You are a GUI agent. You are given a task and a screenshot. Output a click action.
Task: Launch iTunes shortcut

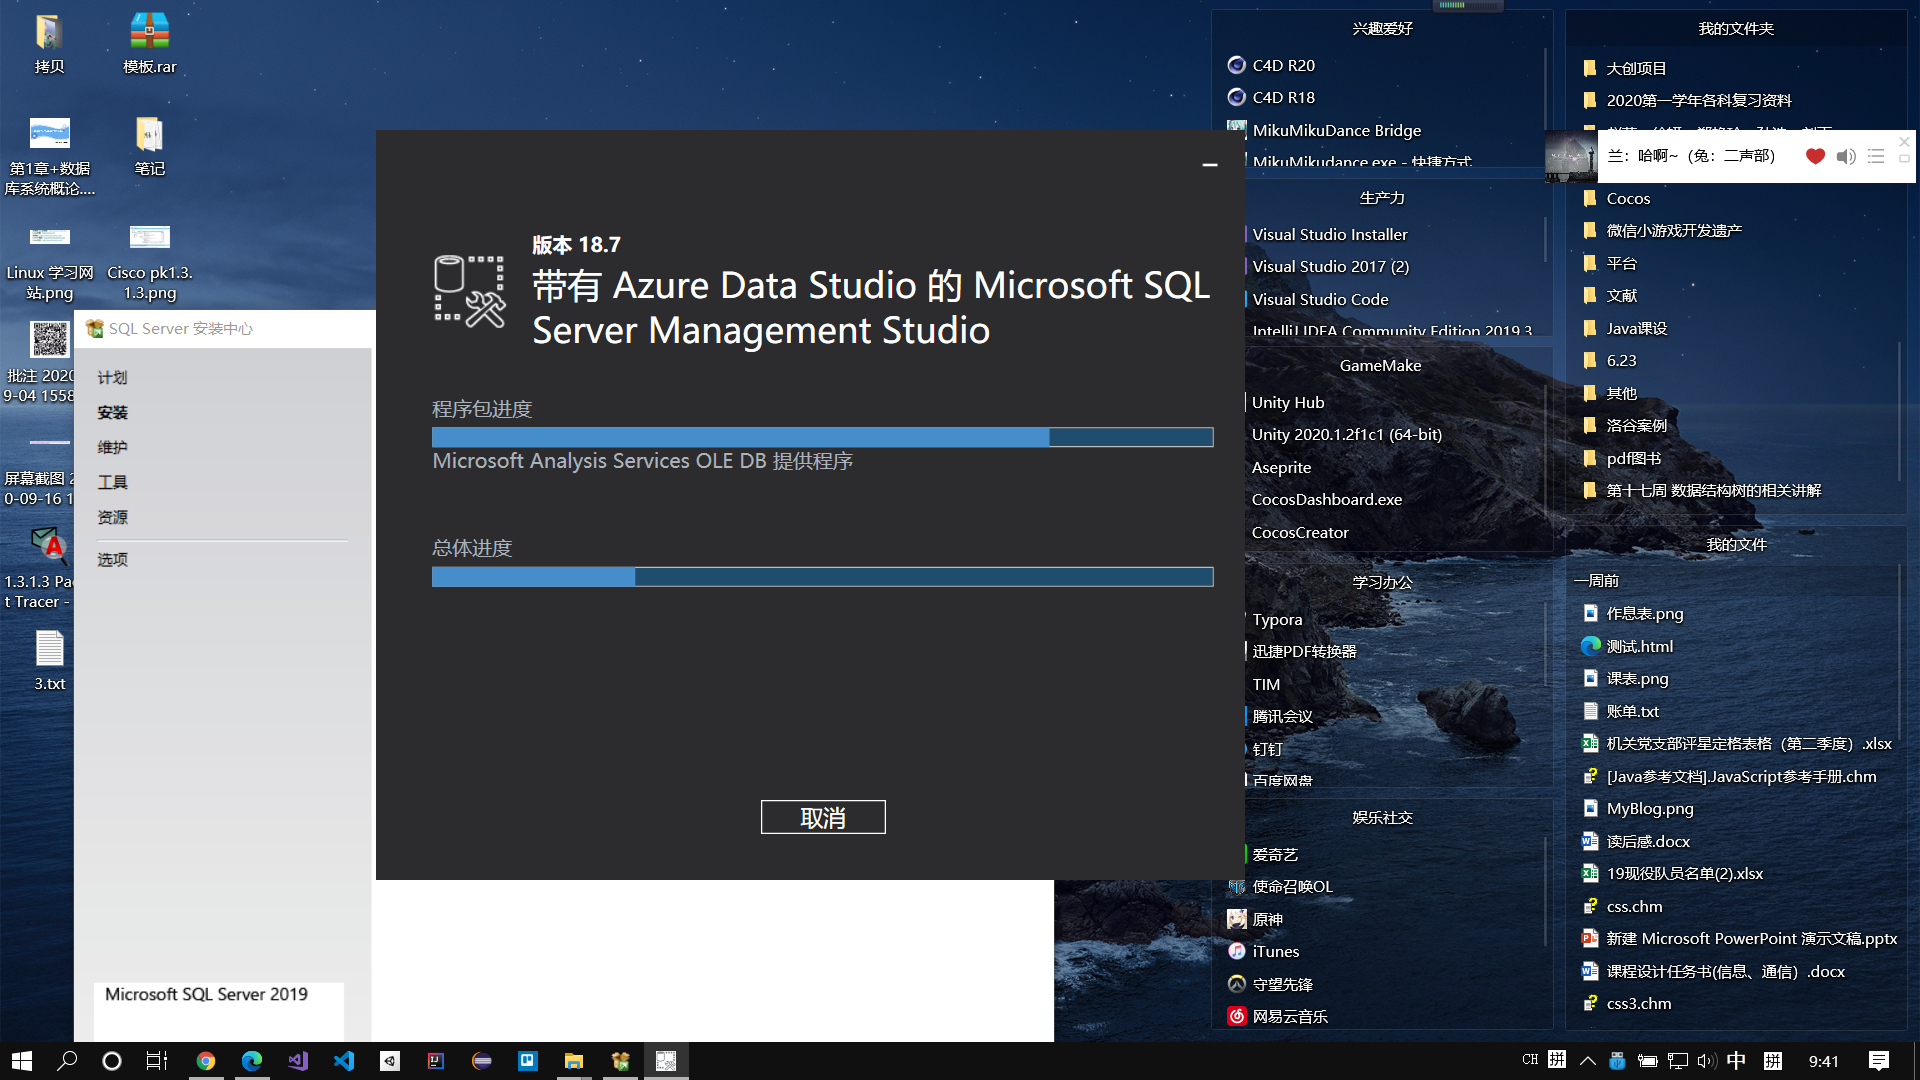(1264, 951)
